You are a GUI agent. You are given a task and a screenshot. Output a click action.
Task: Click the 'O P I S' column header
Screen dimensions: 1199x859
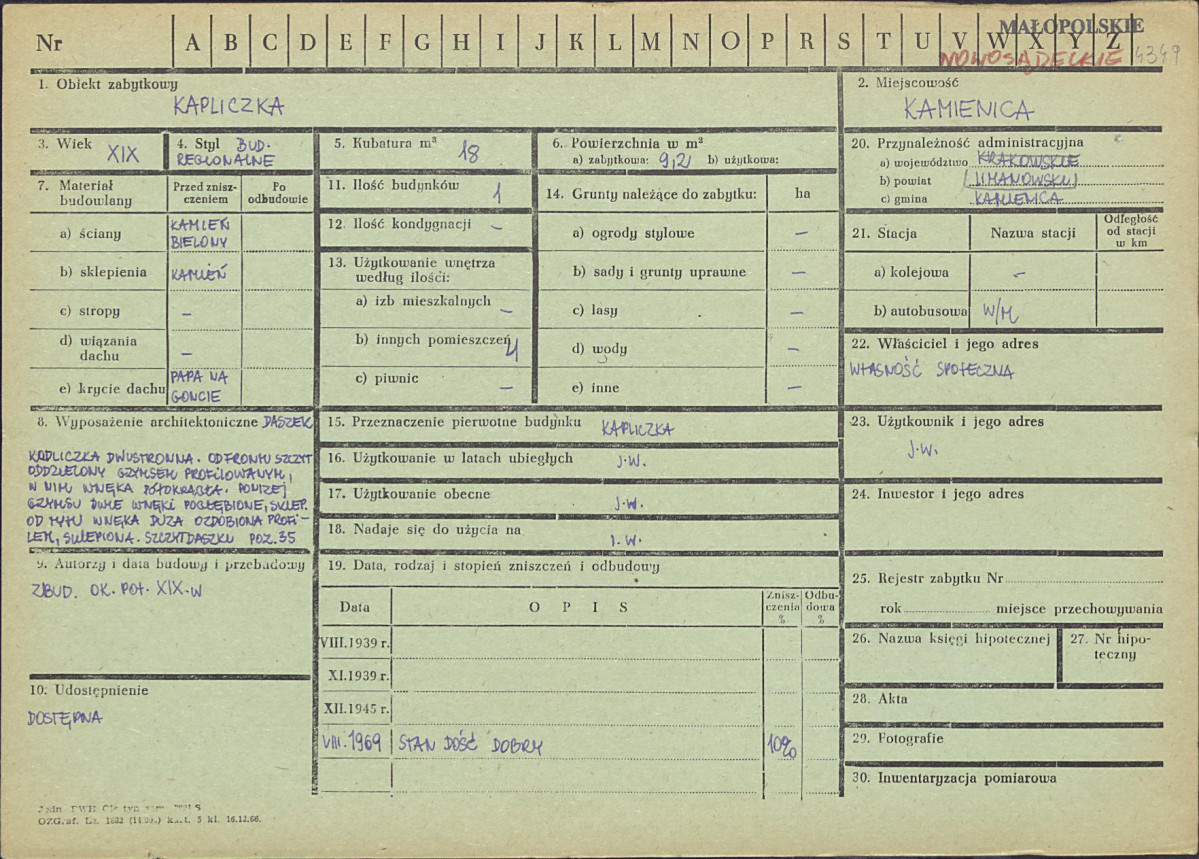pos(579,607)
